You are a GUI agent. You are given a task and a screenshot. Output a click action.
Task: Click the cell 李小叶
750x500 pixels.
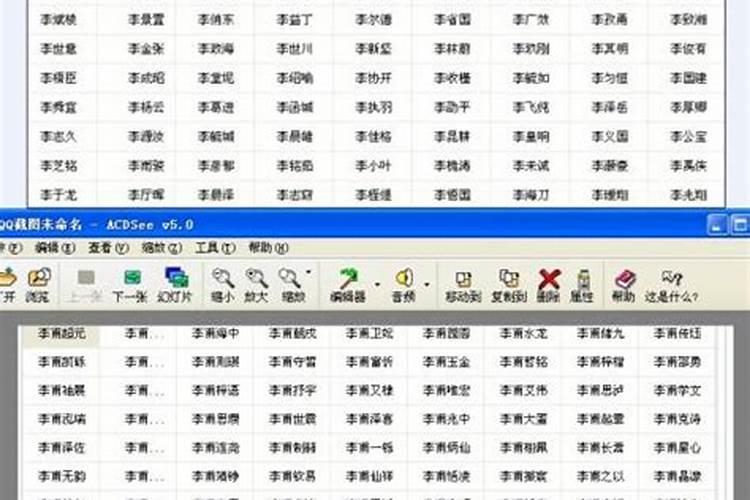point(373,166)
